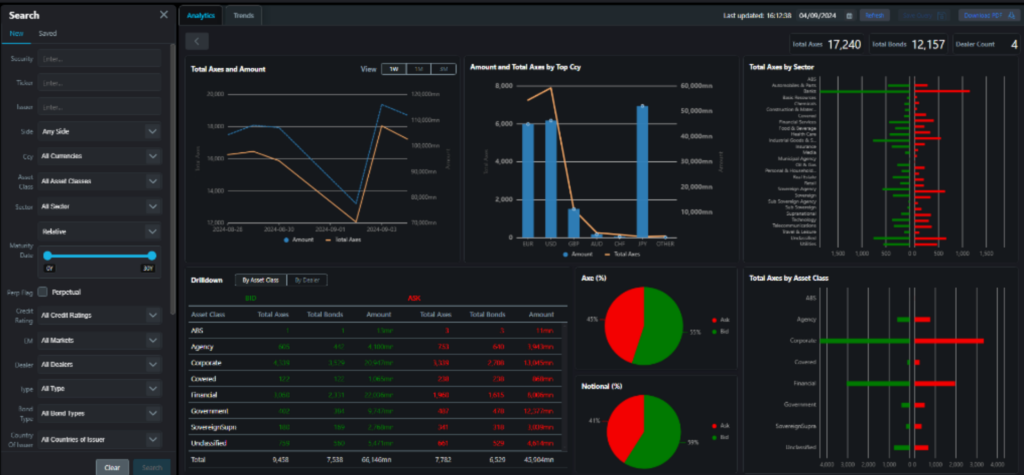Select the 1M view option

tap(419, 69)
